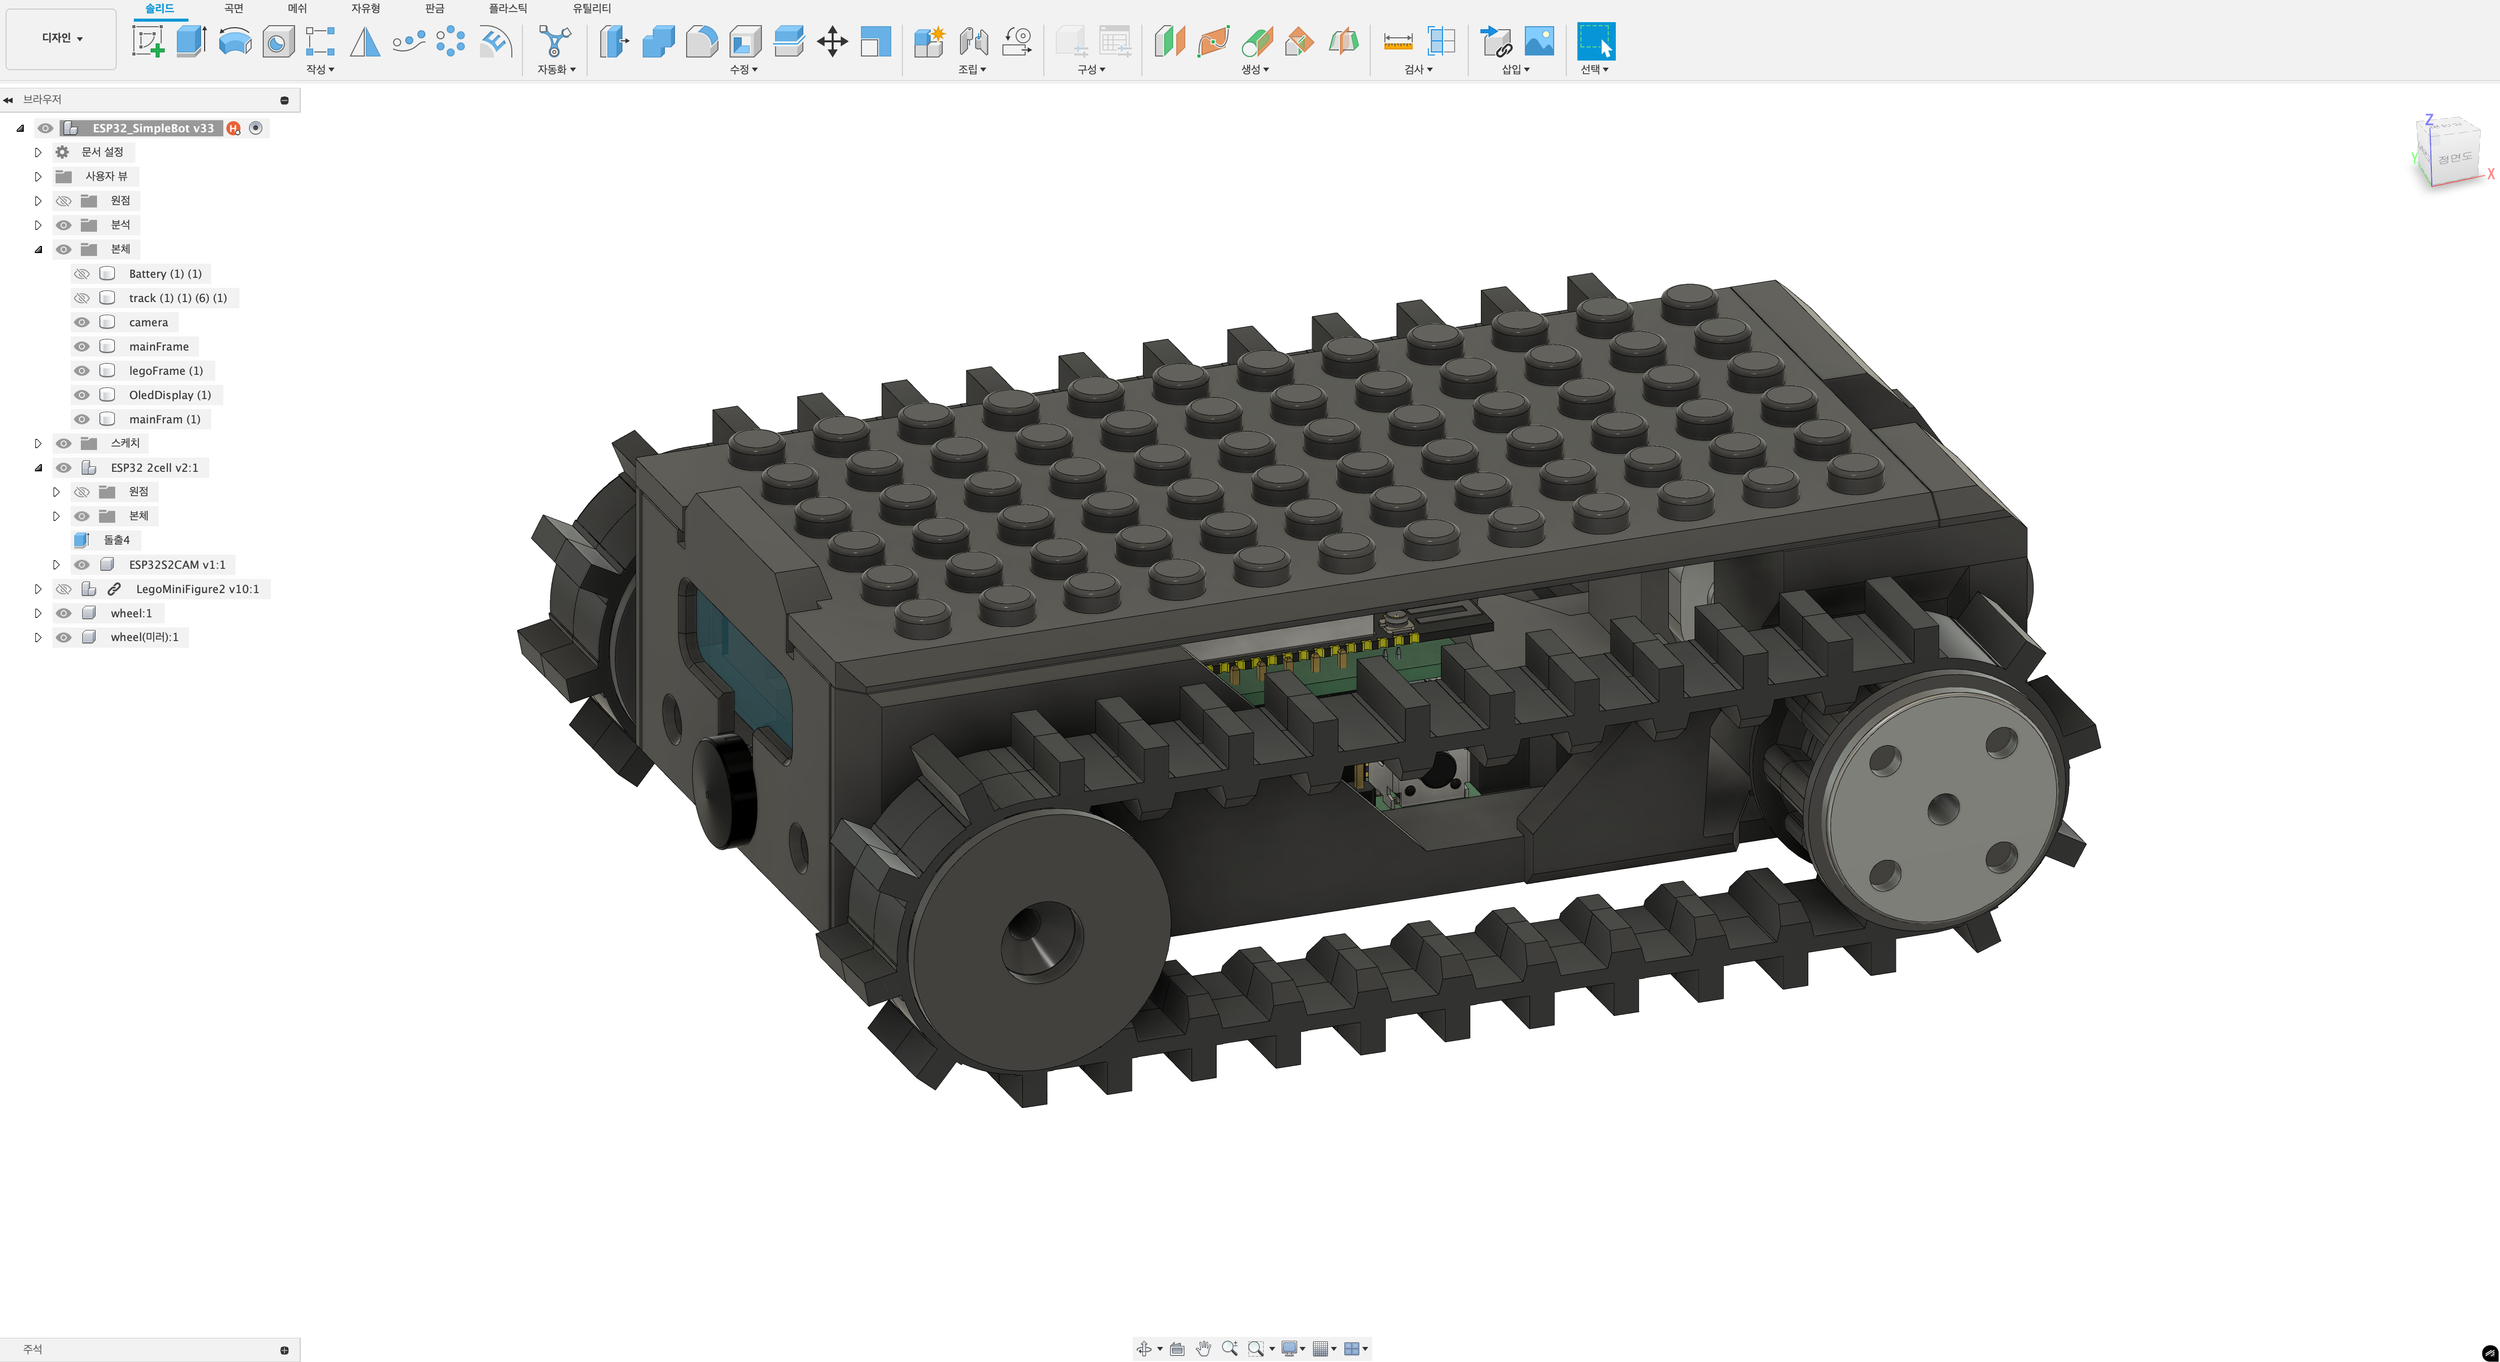Open the 수정 menu label
Image resolution: width=2500 pixels, height=1362 pixels.
(x=743, y=70)
